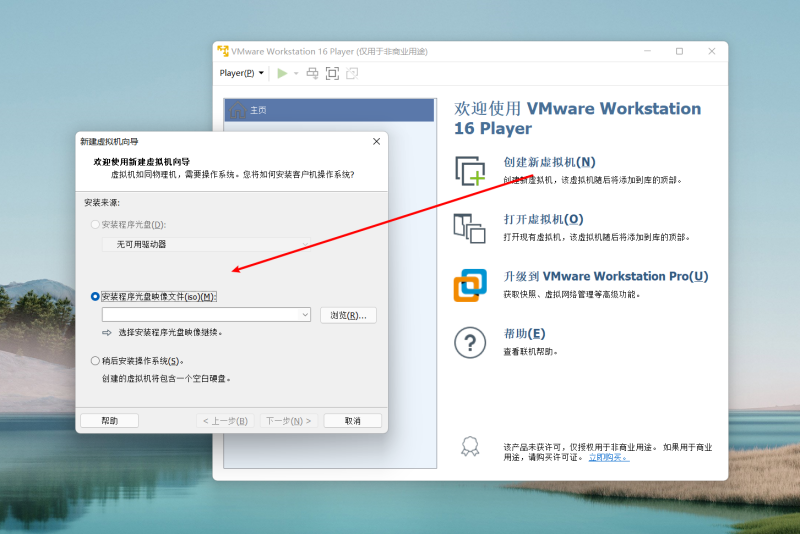
Task: Open the dropdown arrow next to play button
Action: [296, 73]
